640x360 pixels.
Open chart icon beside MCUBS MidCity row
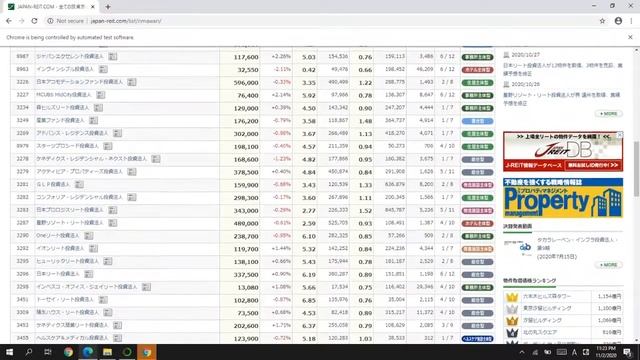point(100,95)
